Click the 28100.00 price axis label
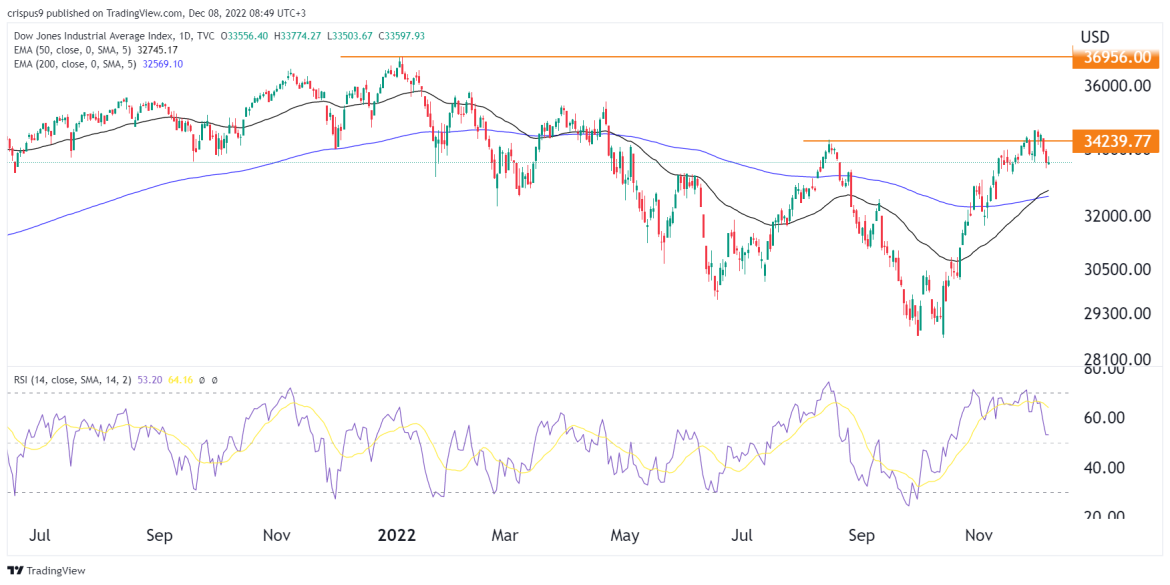This screenshot has width=1170, height=585. pyautogui.click(x=1115, y=359)
